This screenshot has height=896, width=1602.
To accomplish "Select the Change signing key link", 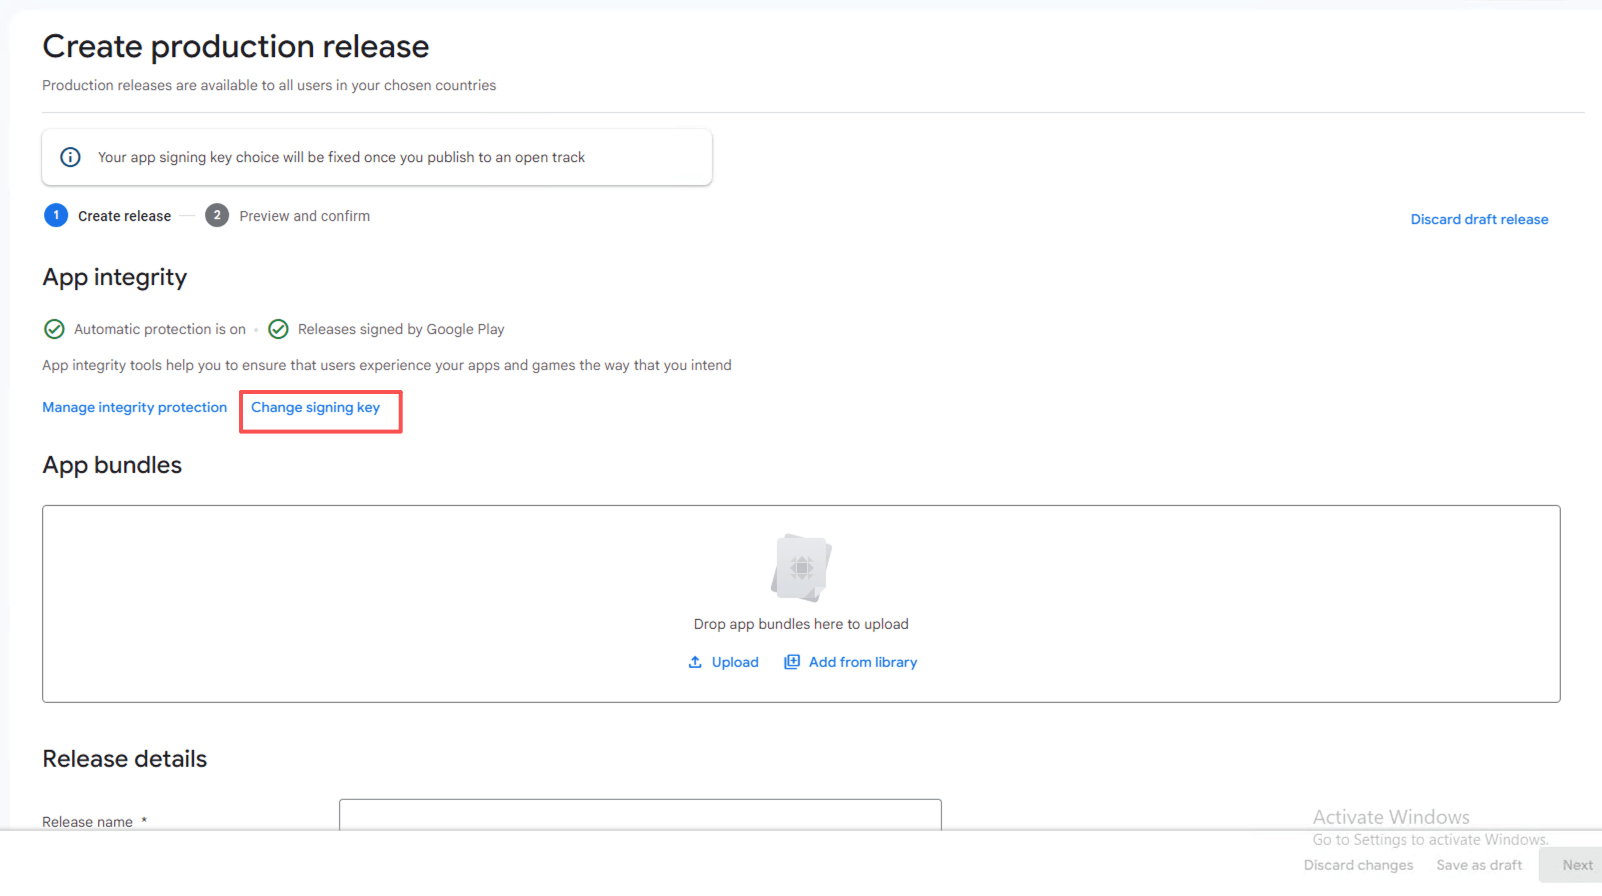I will pyautogui.click(x=315, y=407).
